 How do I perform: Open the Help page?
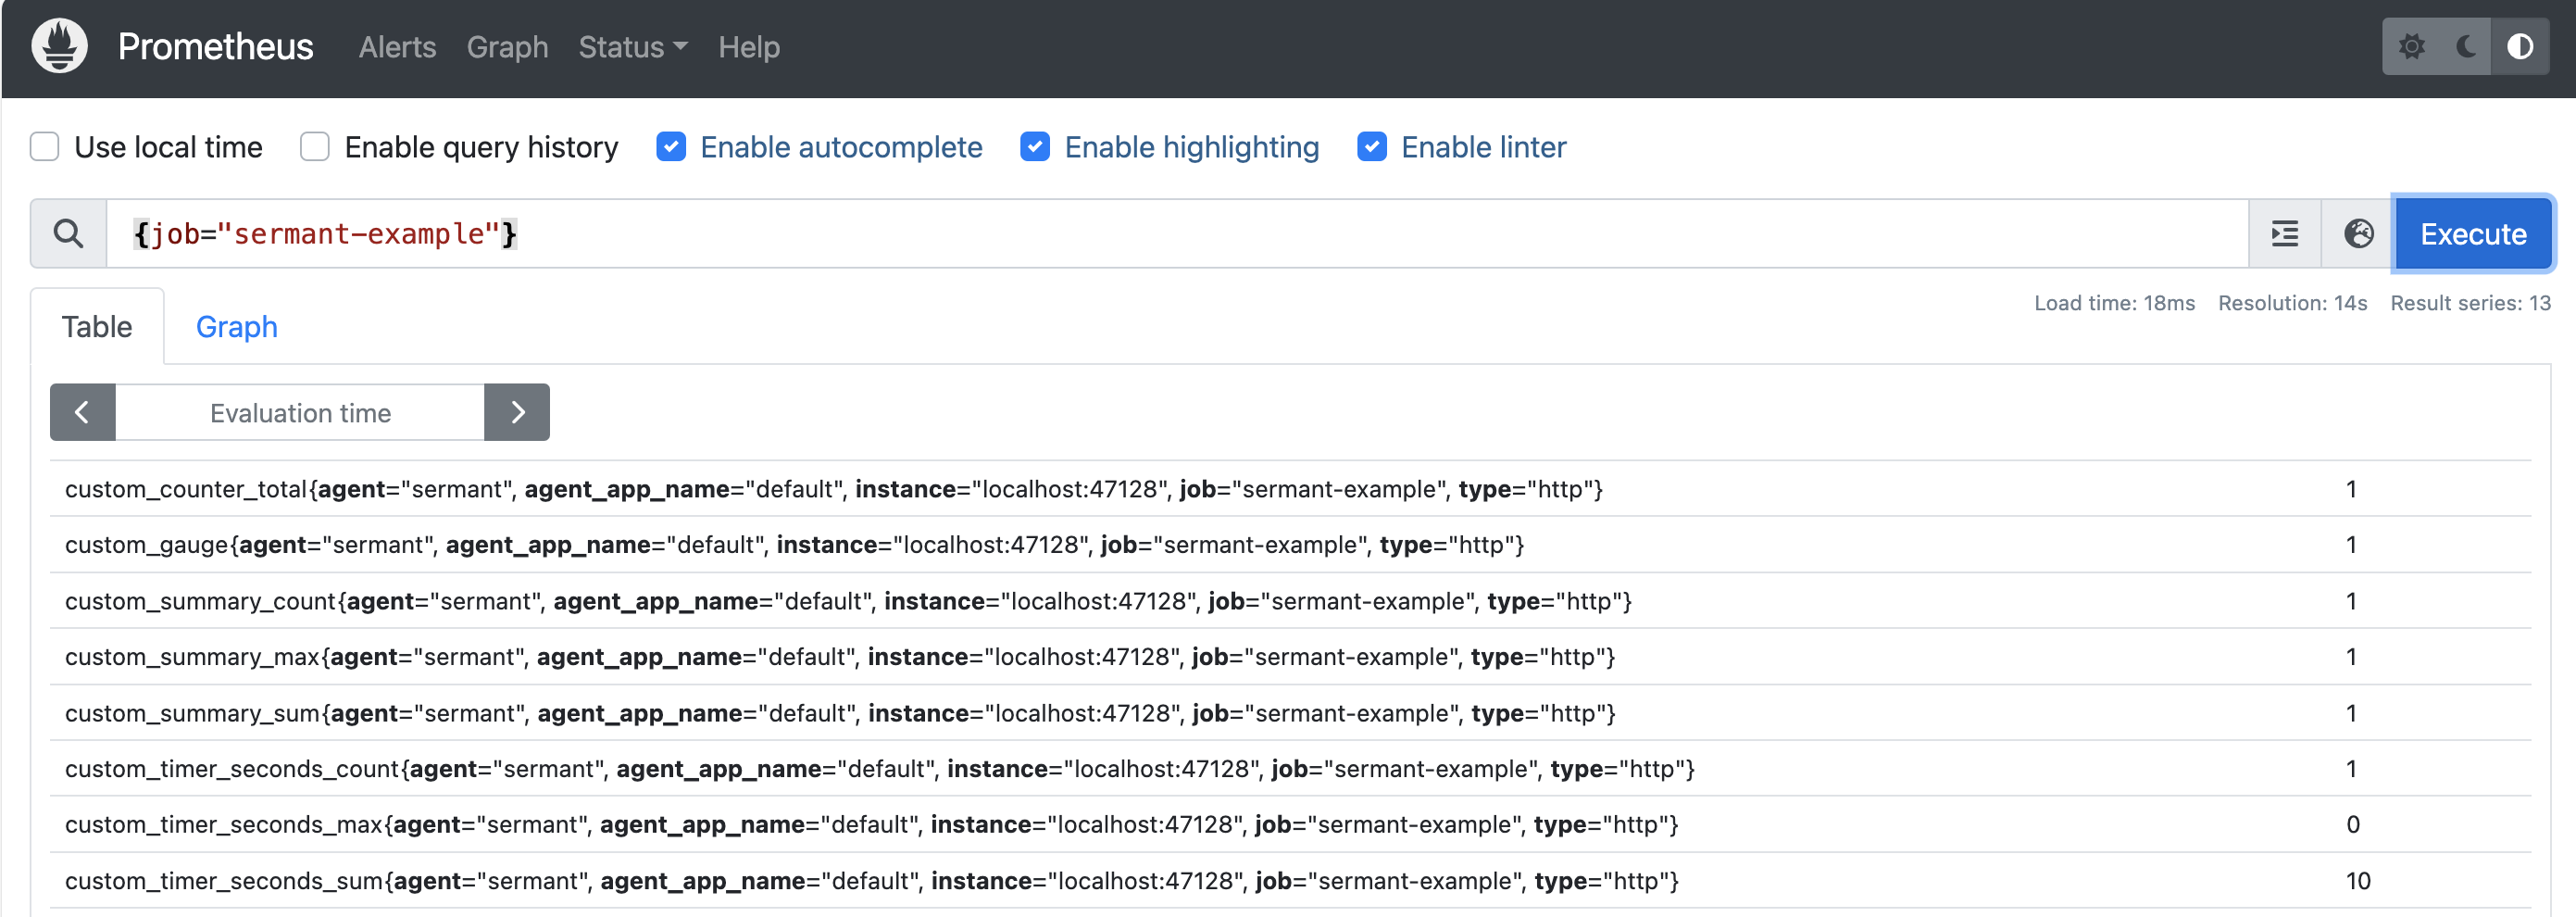click(749, 47)
